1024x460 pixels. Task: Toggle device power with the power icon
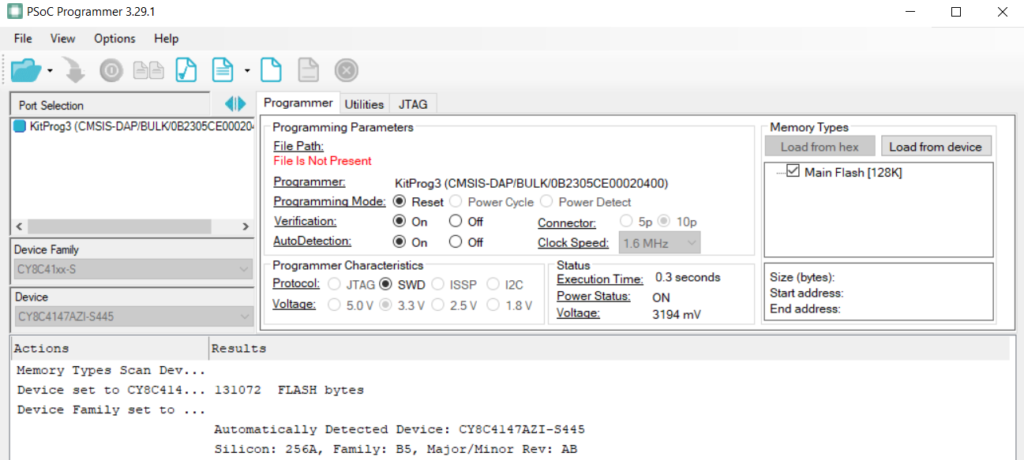point(111,71)
